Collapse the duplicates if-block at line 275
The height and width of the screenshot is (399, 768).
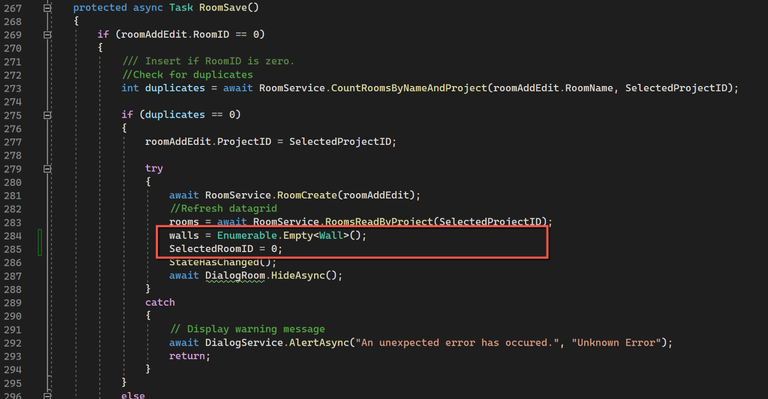(47, 115)
